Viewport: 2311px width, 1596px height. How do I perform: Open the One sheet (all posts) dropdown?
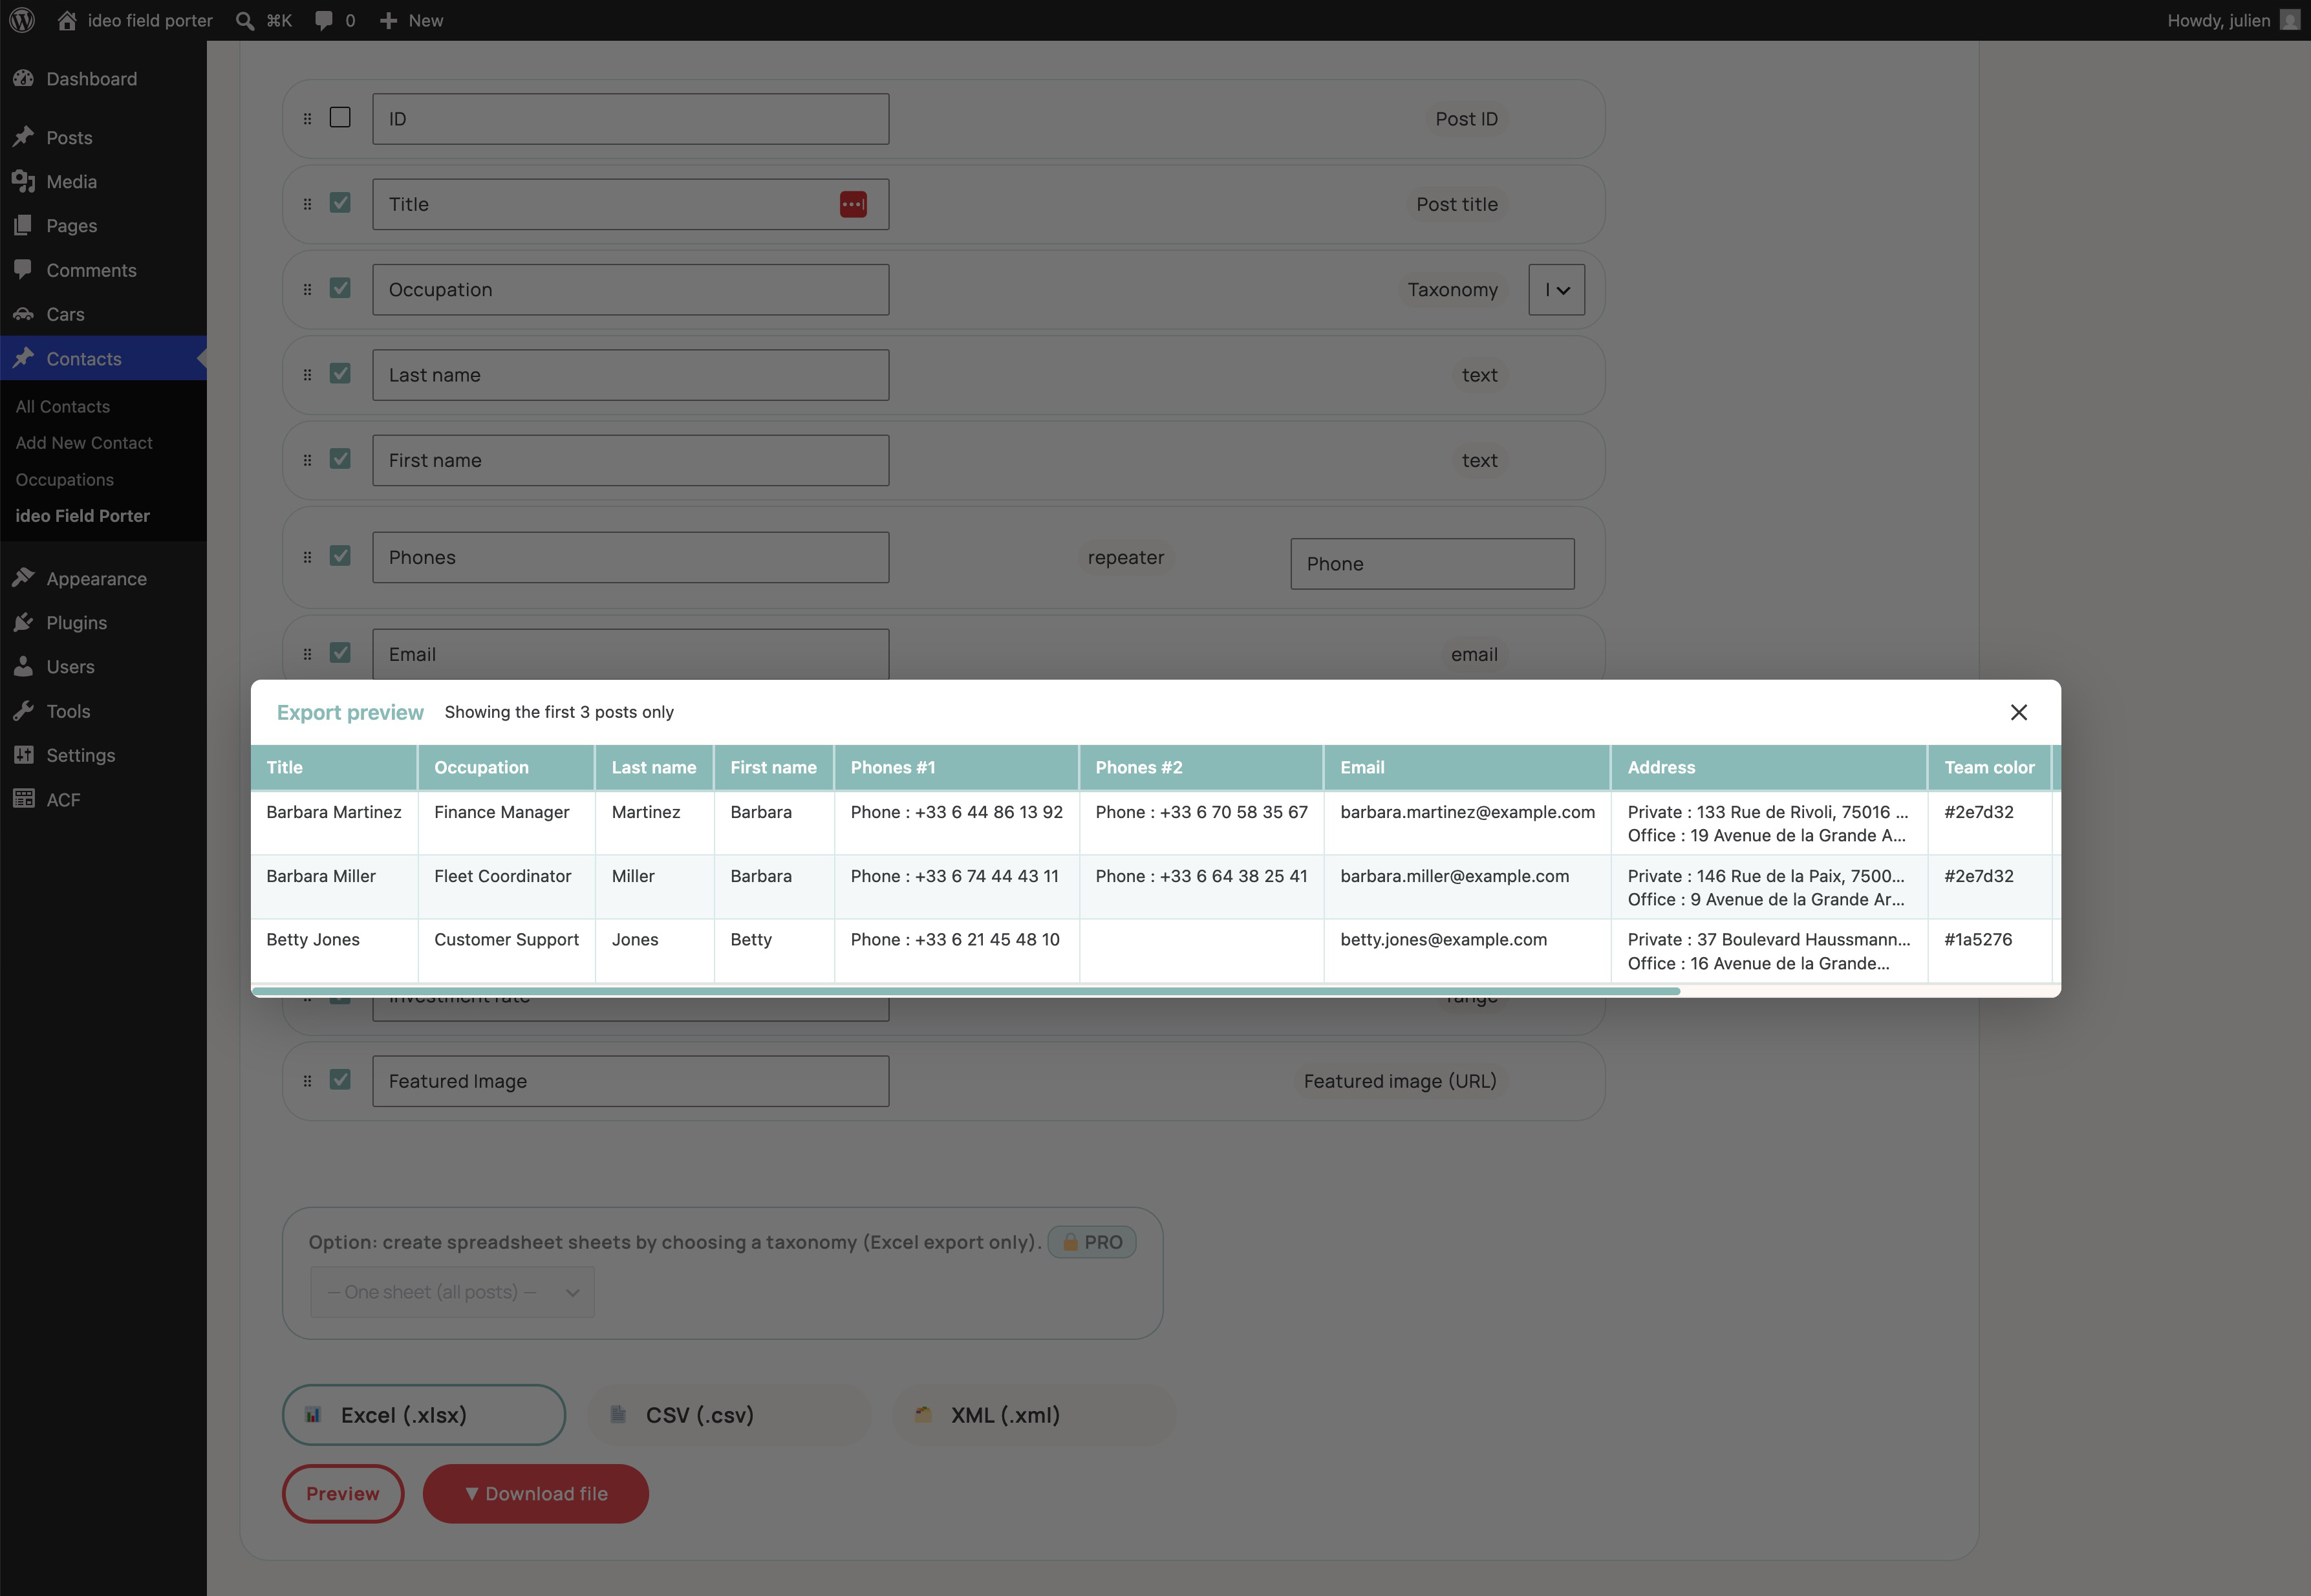click(453, 1292)
